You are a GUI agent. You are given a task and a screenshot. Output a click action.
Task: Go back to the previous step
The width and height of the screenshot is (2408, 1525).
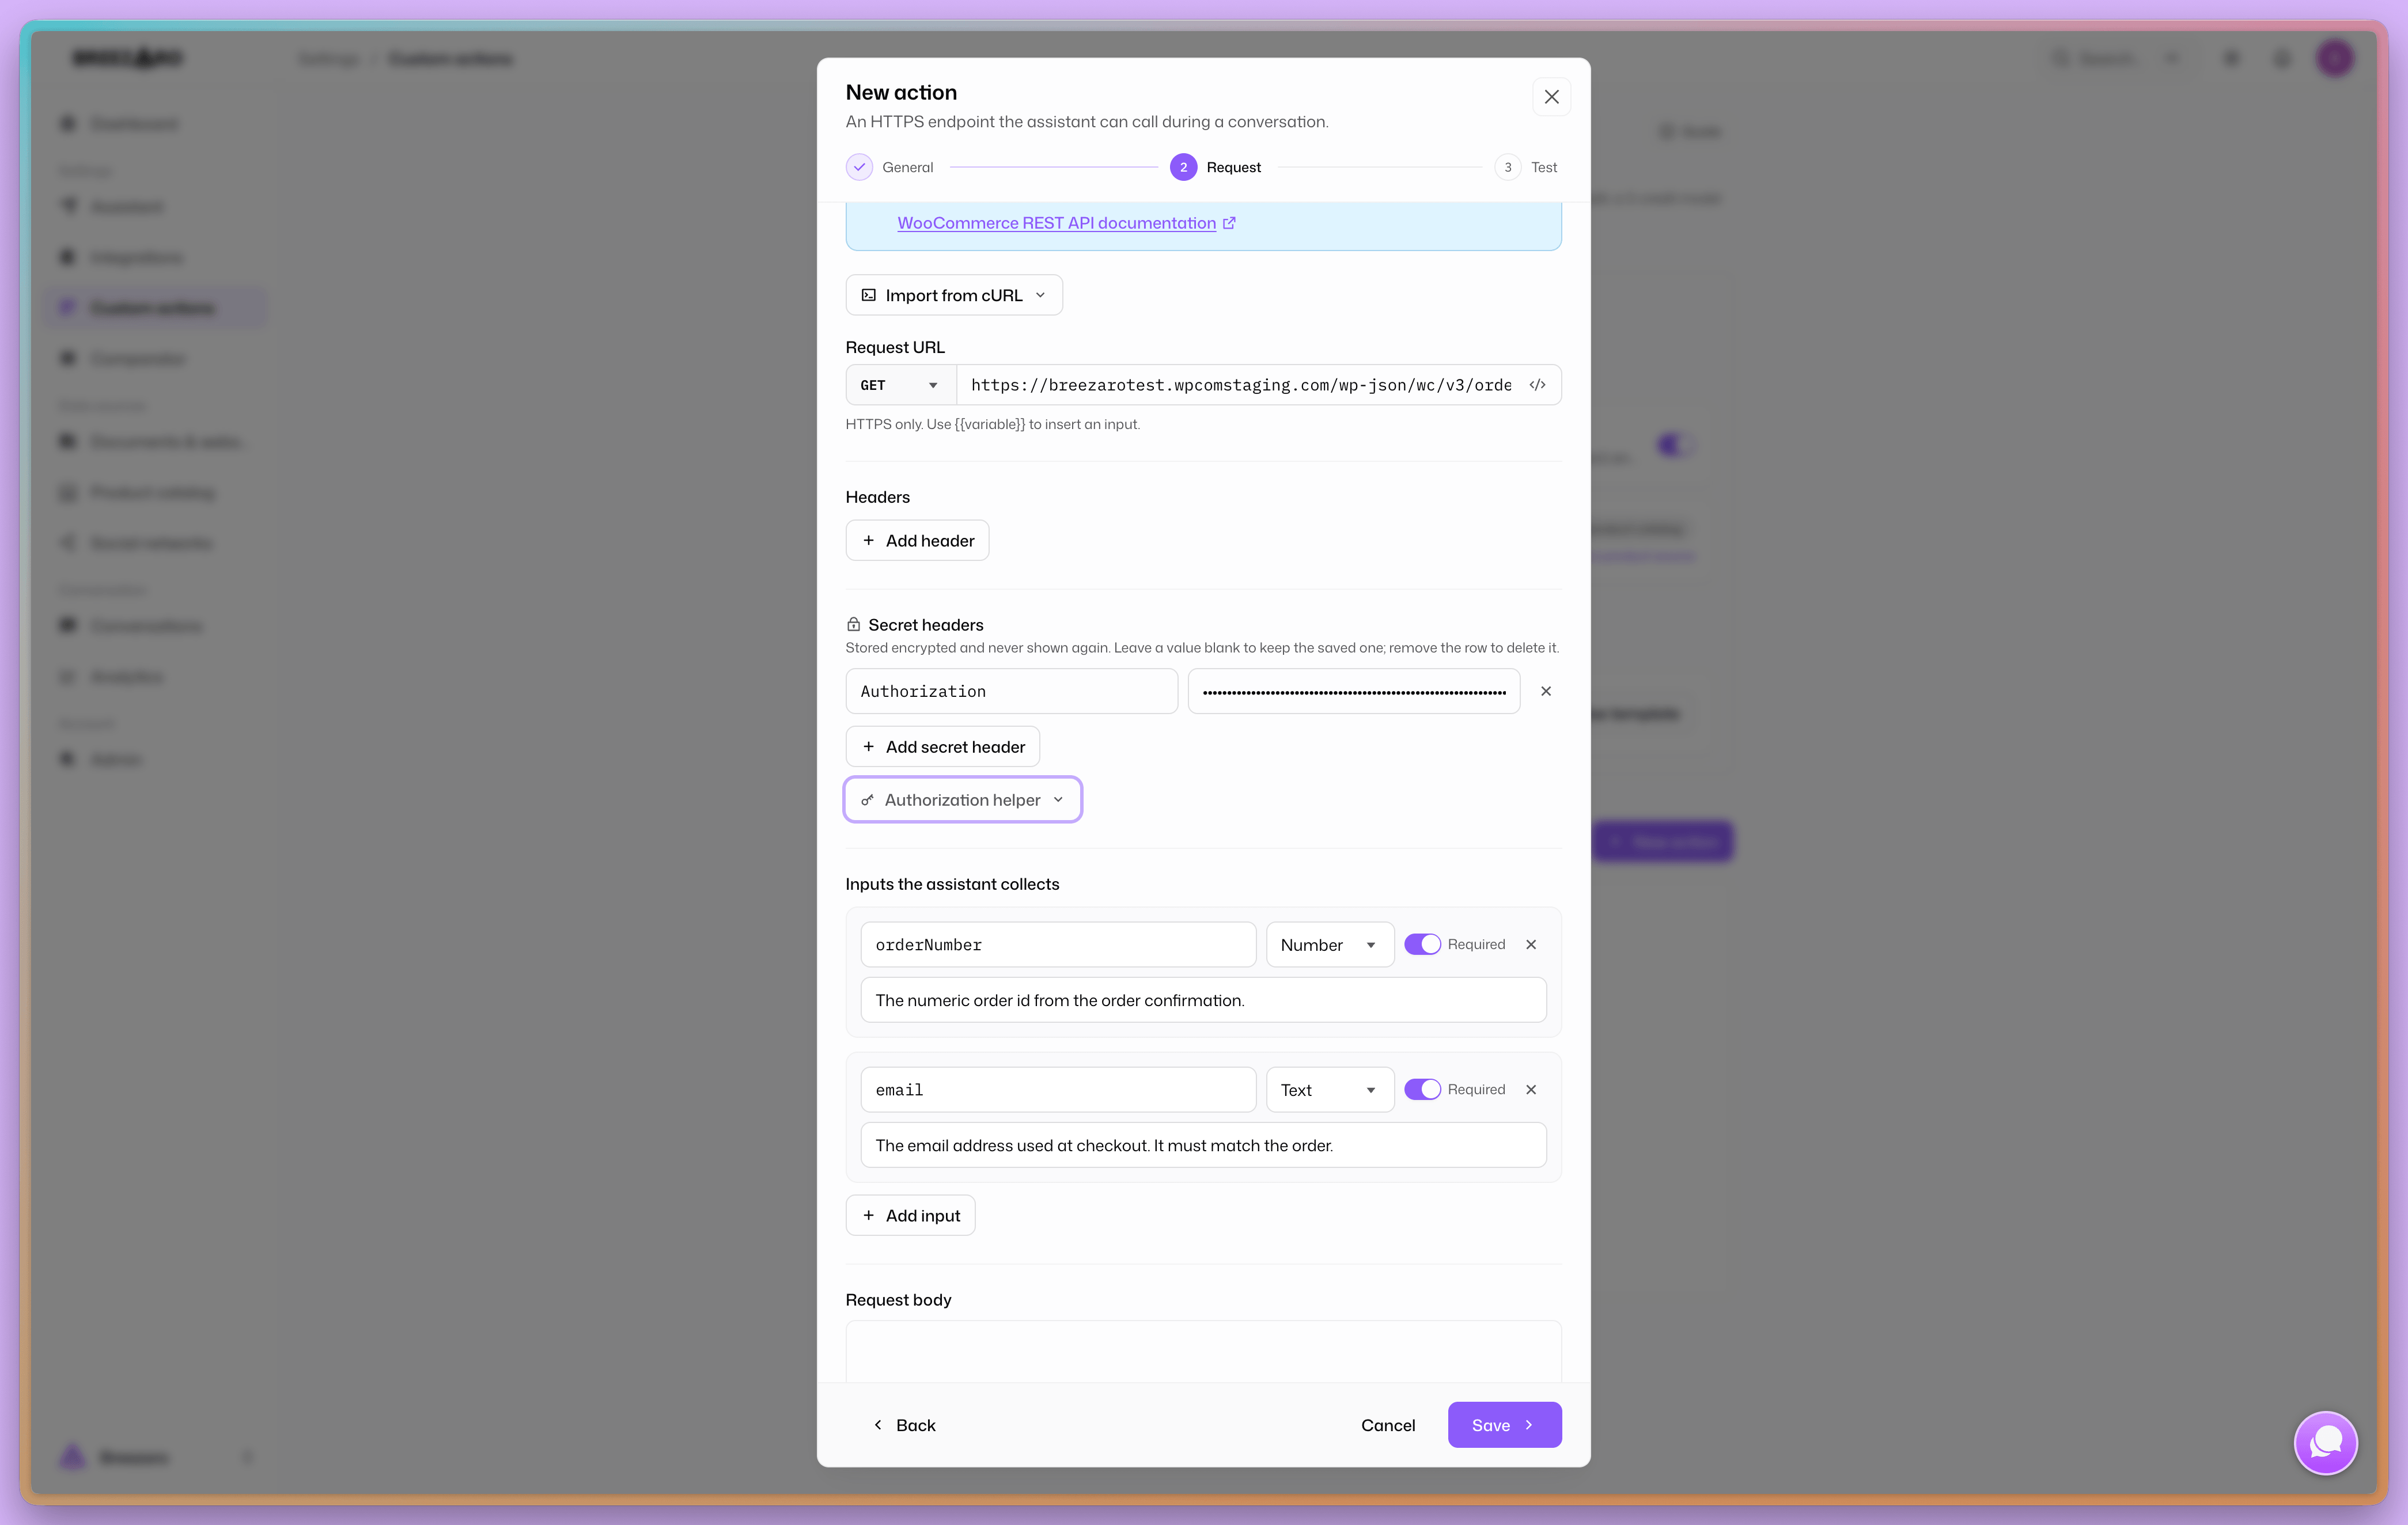click(x=904, y=1424)
